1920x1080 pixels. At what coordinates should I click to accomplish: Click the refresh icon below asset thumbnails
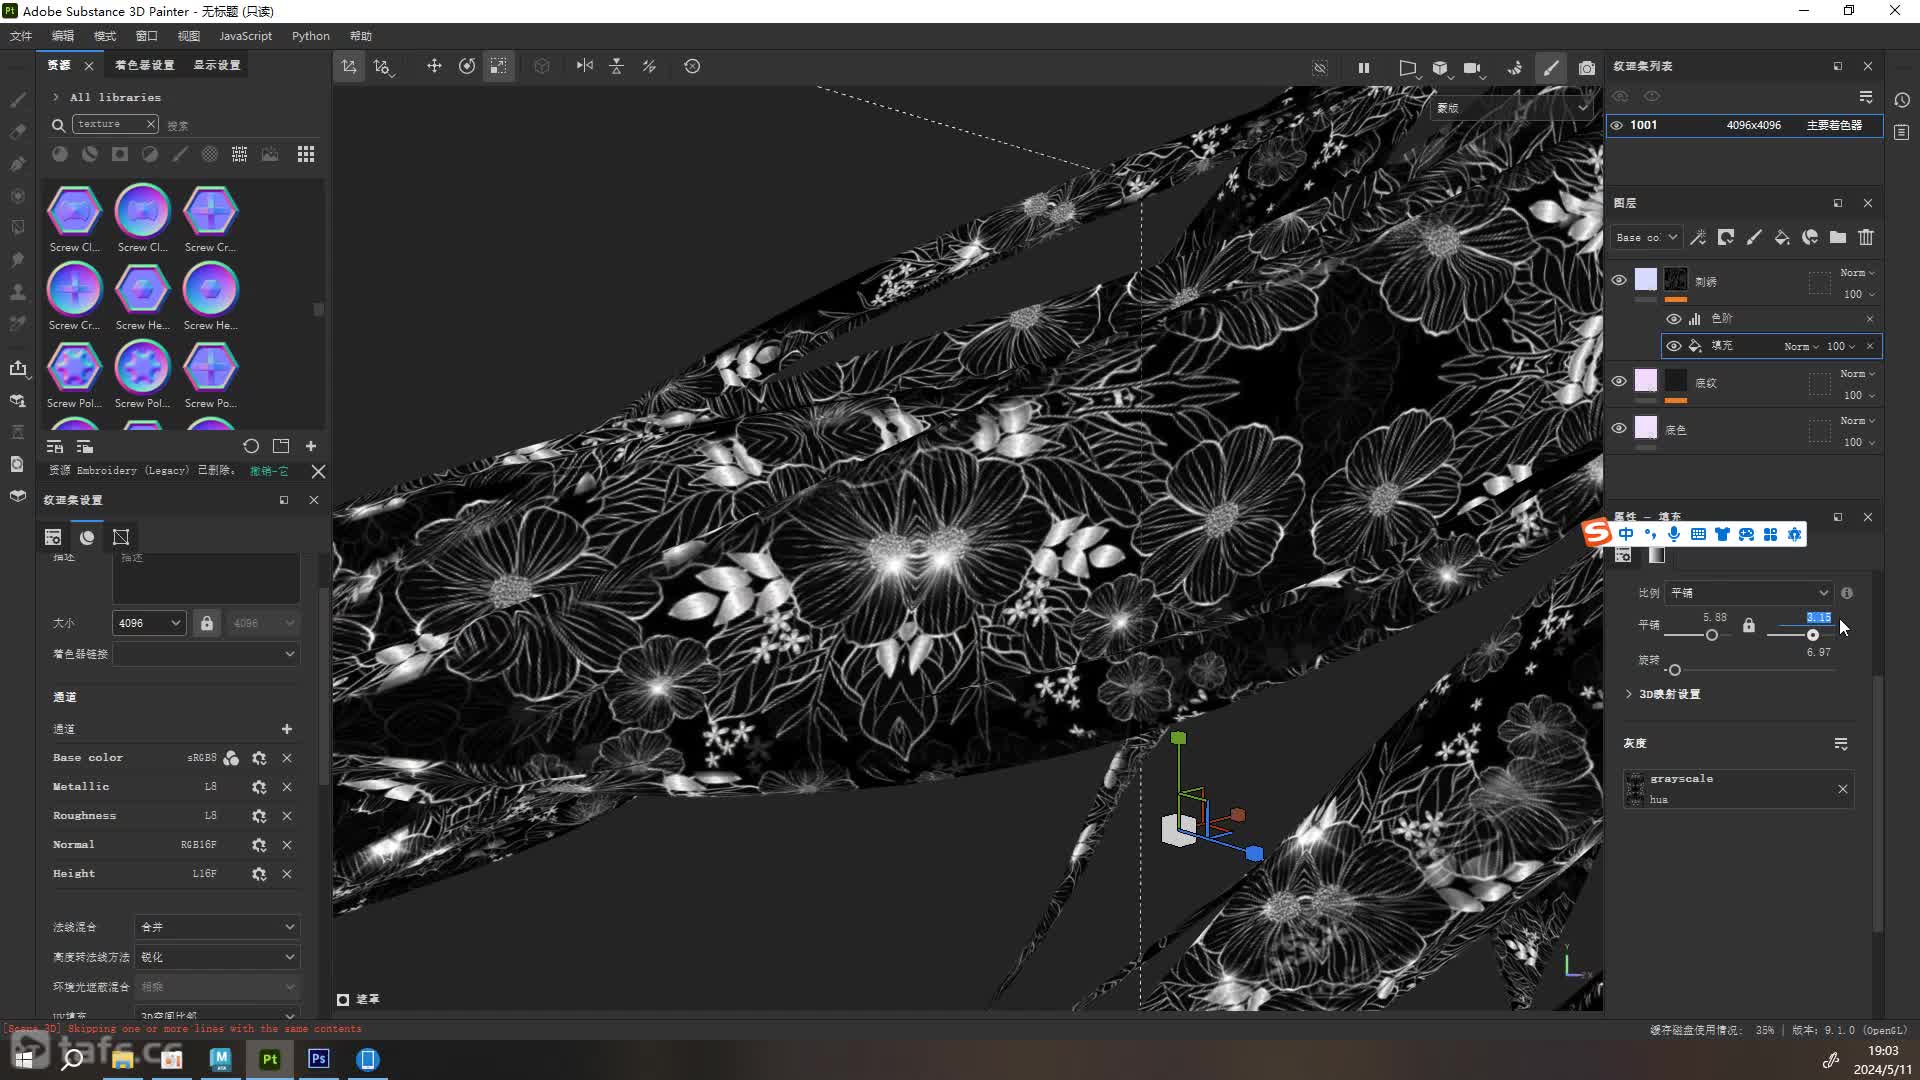251,446
